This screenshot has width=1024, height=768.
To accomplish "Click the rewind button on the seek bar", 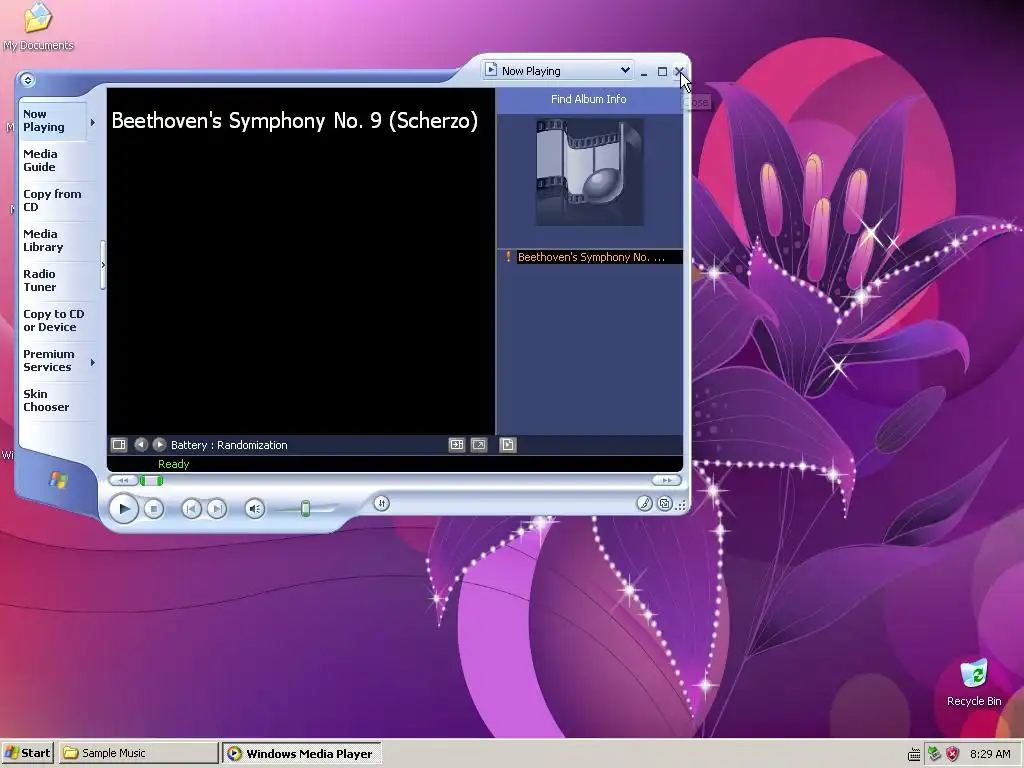I will pos(123,481).
